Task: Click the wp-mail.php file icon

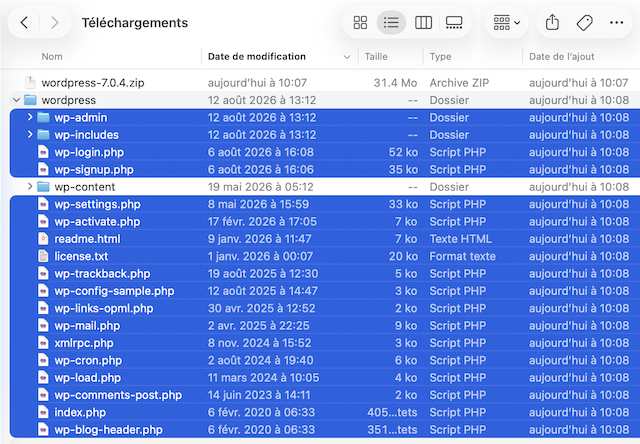Action: (43, 326)
